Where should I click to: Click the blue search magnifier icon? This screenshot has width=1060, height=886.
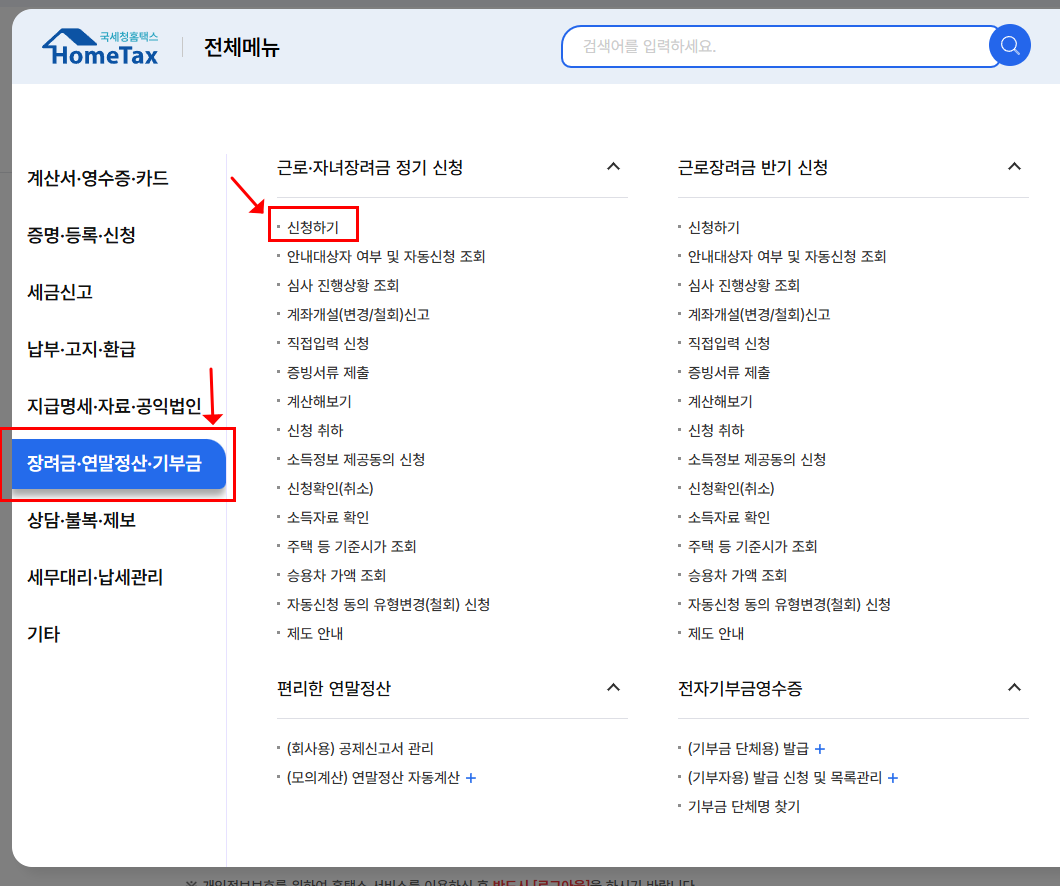[1010, 45]
